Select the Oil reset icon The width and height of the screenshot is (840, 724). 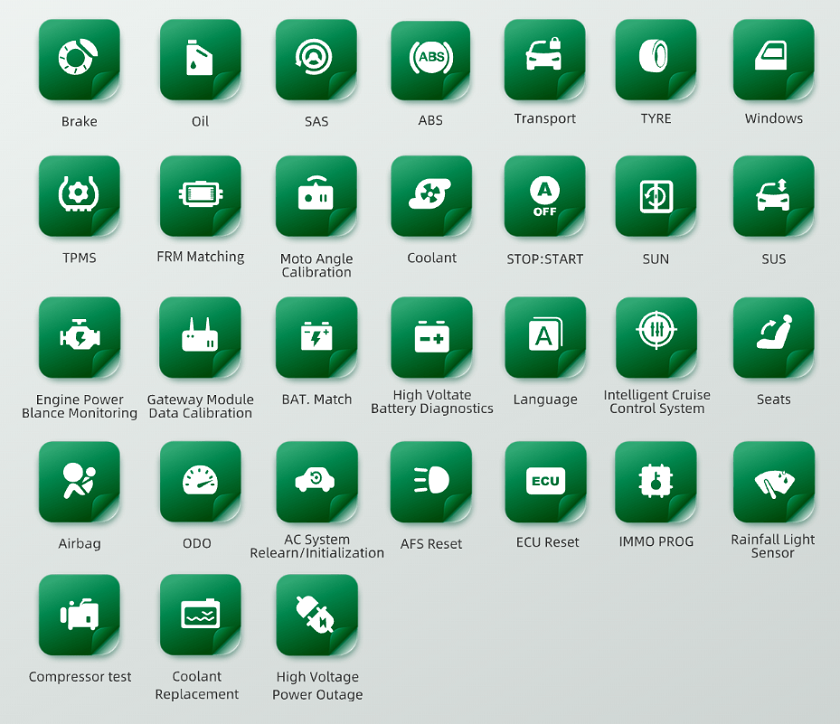pyautogui.click(x=200, y=60)
